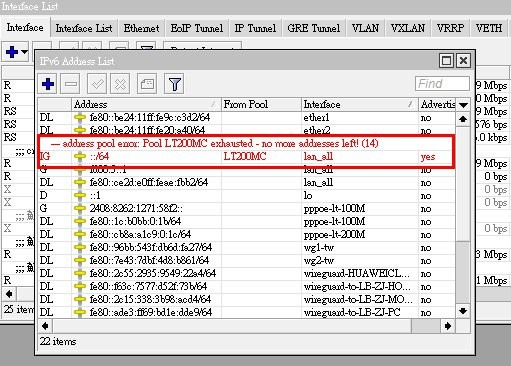Switch to the Interface tab
Image resolution: width=511 pixels, height=366 pixels.
[25, 27]
